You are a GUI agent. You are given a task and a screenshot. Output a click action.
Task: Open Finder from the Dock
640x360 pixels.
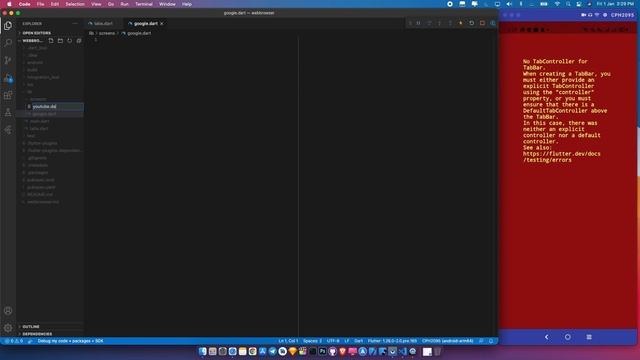[202, 351]
